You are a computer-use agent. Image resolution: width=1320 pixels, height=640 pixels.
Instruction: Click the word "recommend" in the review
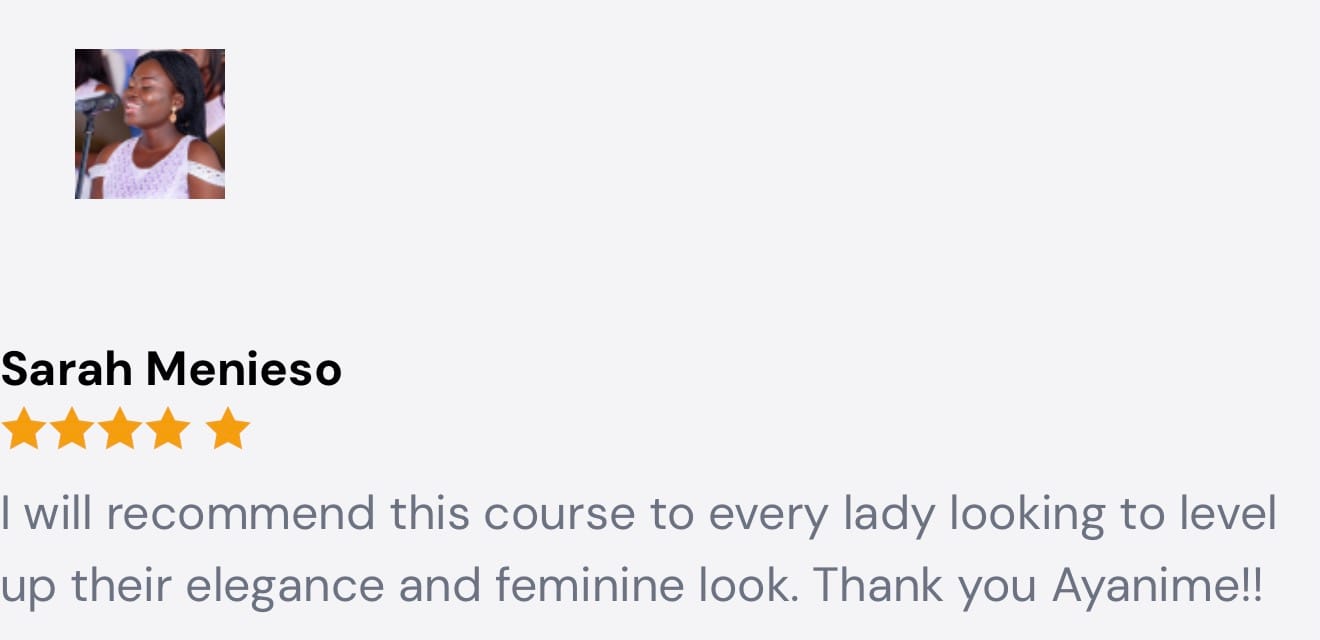point(239,514)
